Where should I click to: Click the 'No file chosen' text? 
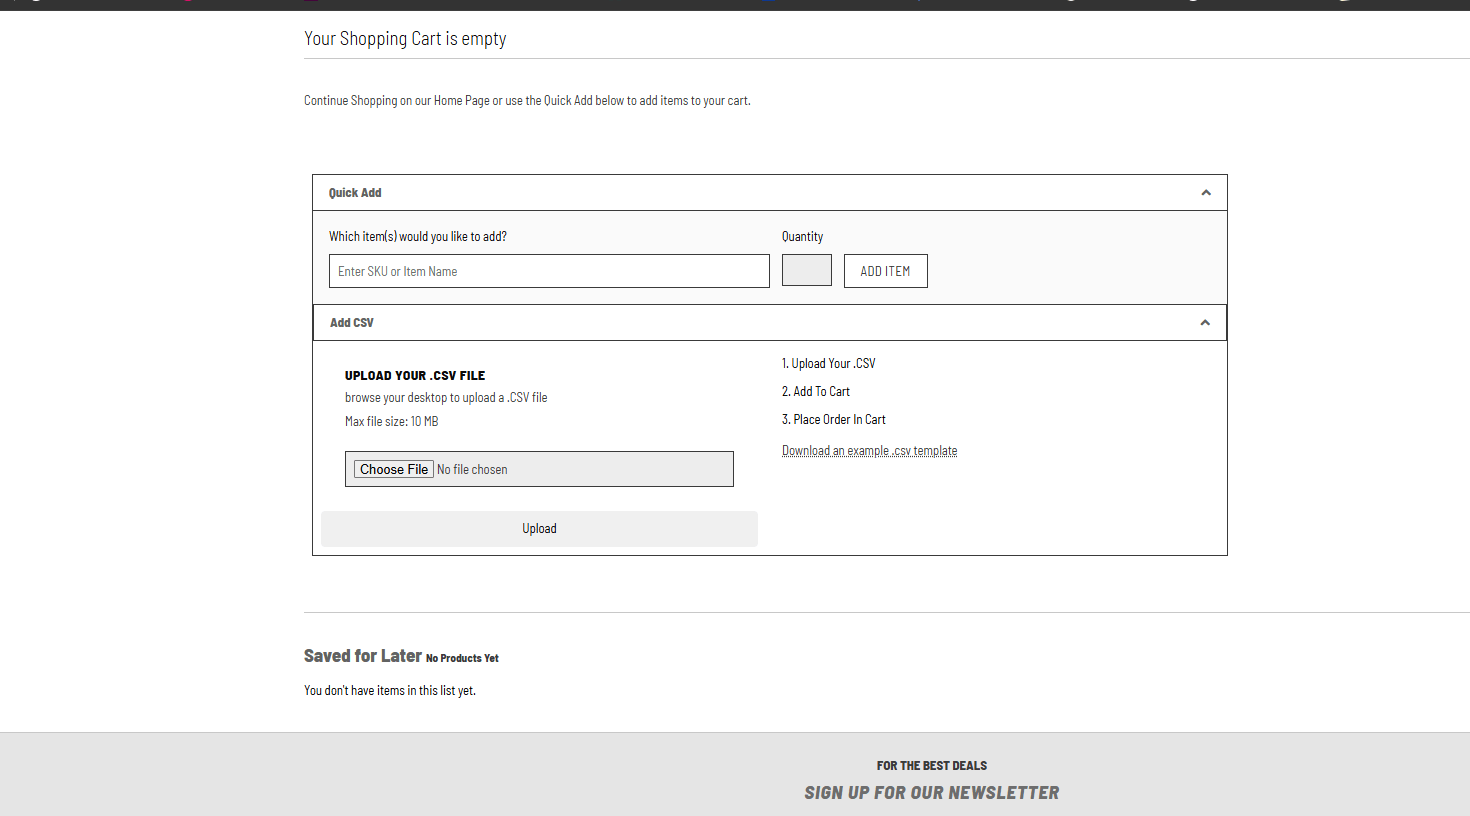pyautogui.click(x=472, y=469)
